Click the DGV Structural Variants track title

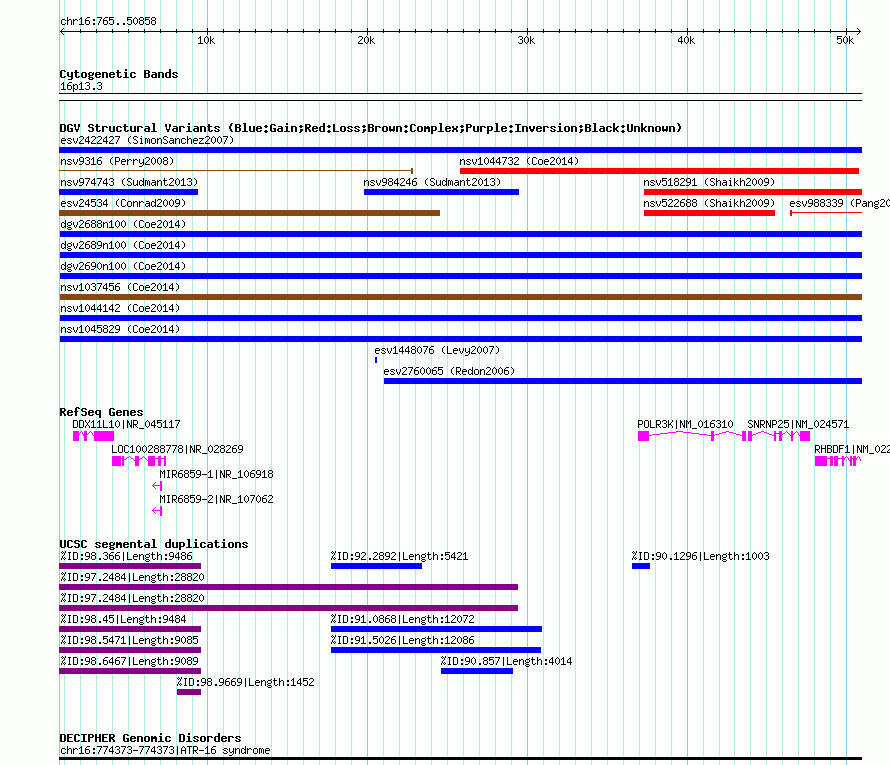point(371,128)
